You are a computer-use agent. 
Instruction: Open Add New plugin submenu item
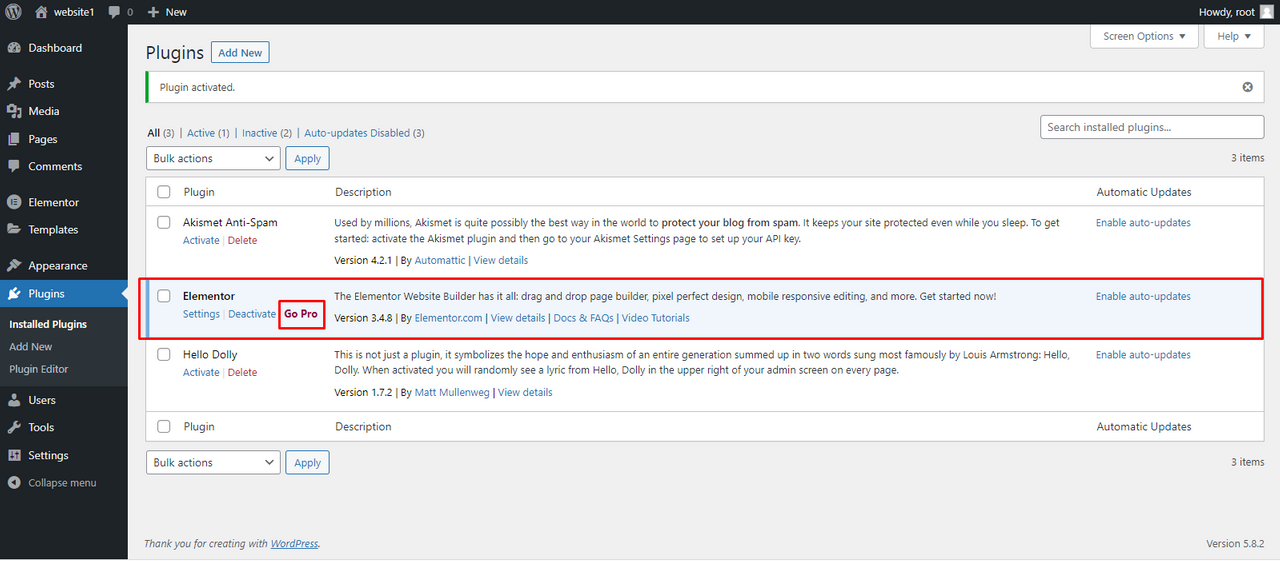(30, 346)
